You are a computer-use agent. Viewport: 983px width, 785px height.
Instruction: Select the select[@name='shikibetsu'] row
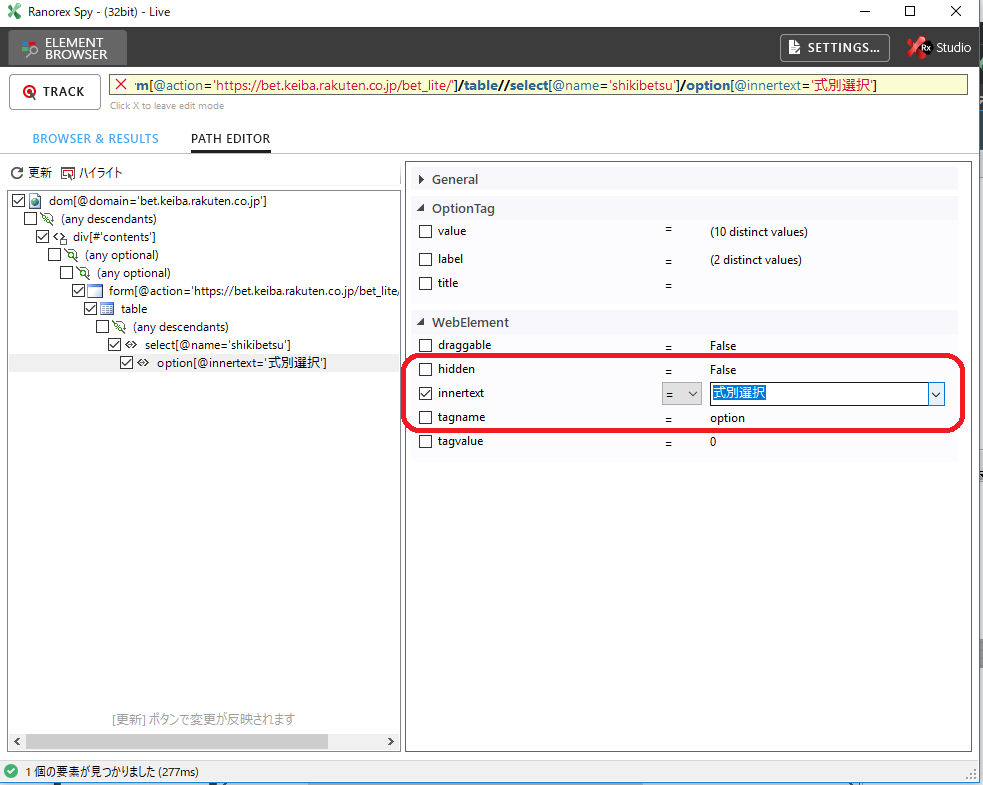[218, 345]
